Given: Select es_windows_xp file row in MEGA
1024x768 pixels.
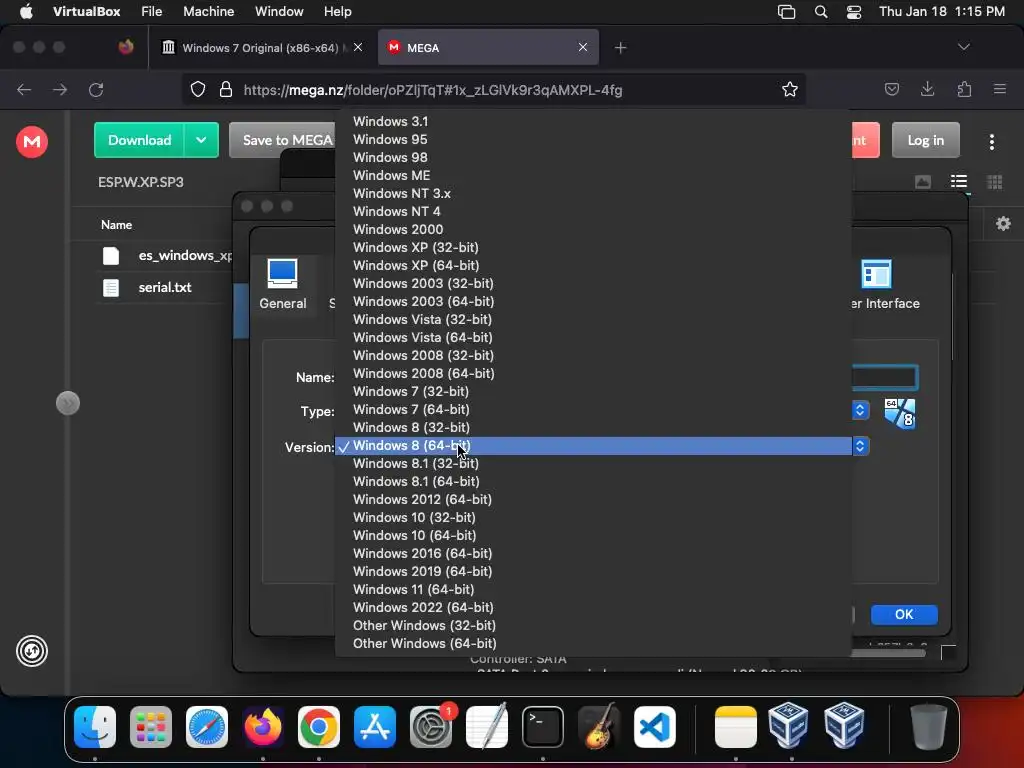Looking at the screenshot, I should [x=167, y=255].
